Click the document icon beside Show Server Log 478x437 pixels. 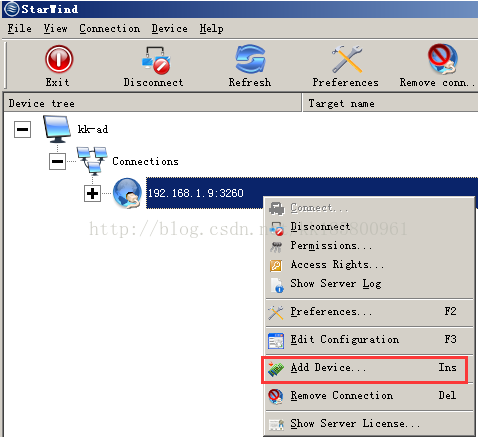pyautogui.click(x=277, y=285)
